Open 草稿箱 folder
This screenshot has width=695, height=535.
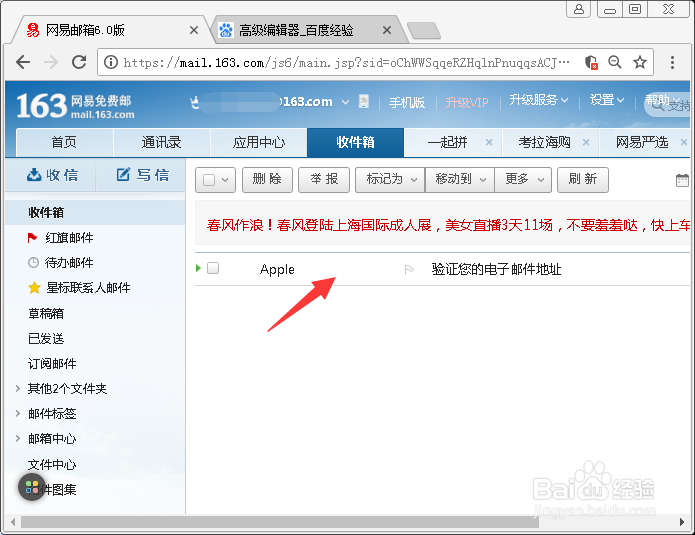pos(46,314)
